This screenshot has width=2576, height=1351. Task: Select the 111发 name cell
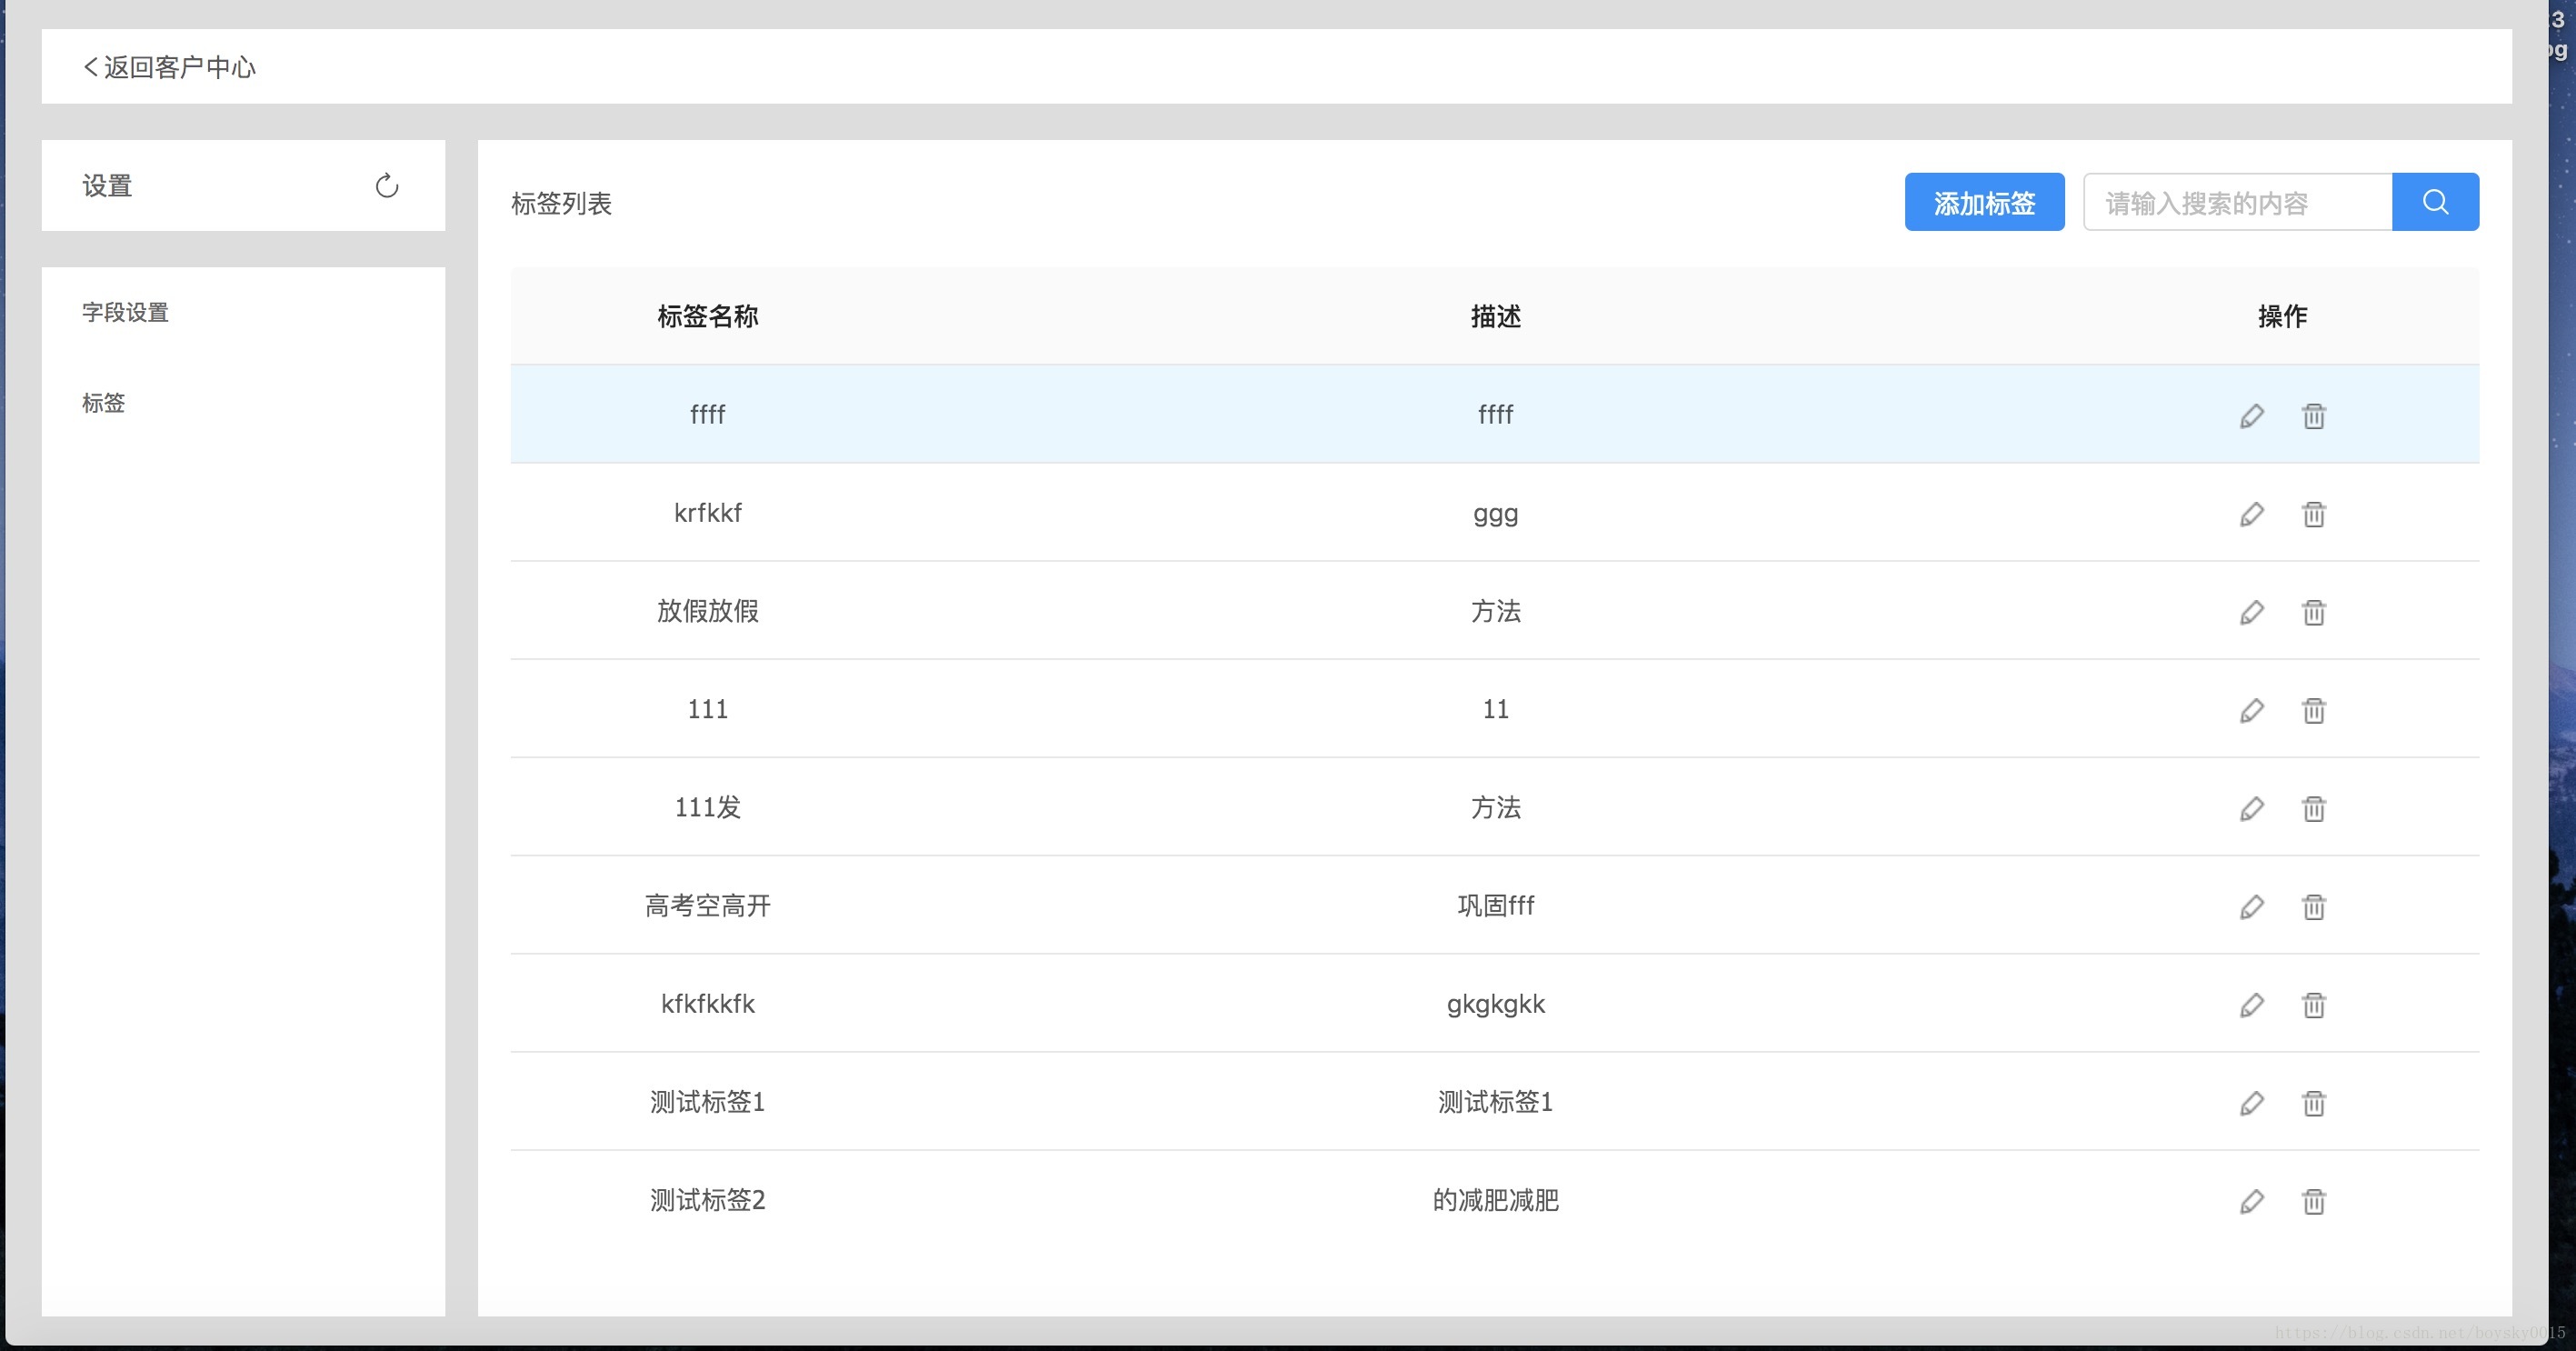pyautogui.click(x=707, y=808)
